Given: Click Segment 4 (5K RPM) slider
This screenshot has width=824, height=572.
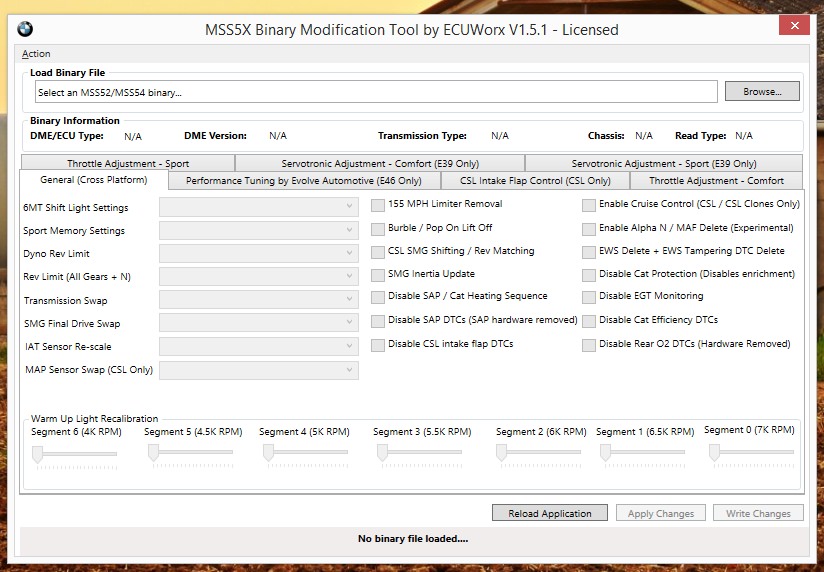Looking at the screenshot, I should click(x=305, y=455).
